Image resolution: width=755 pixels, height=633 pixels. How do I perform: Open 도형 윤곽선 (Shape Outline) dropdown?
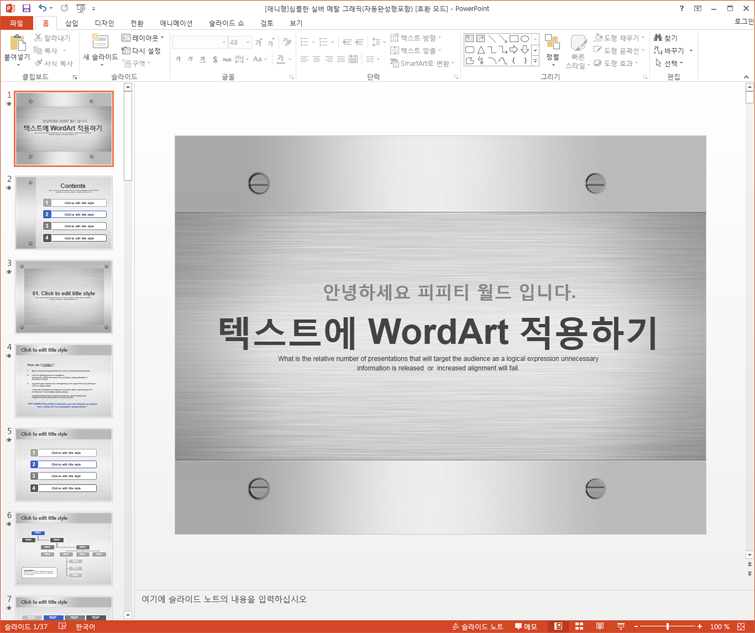pos(619,50)
